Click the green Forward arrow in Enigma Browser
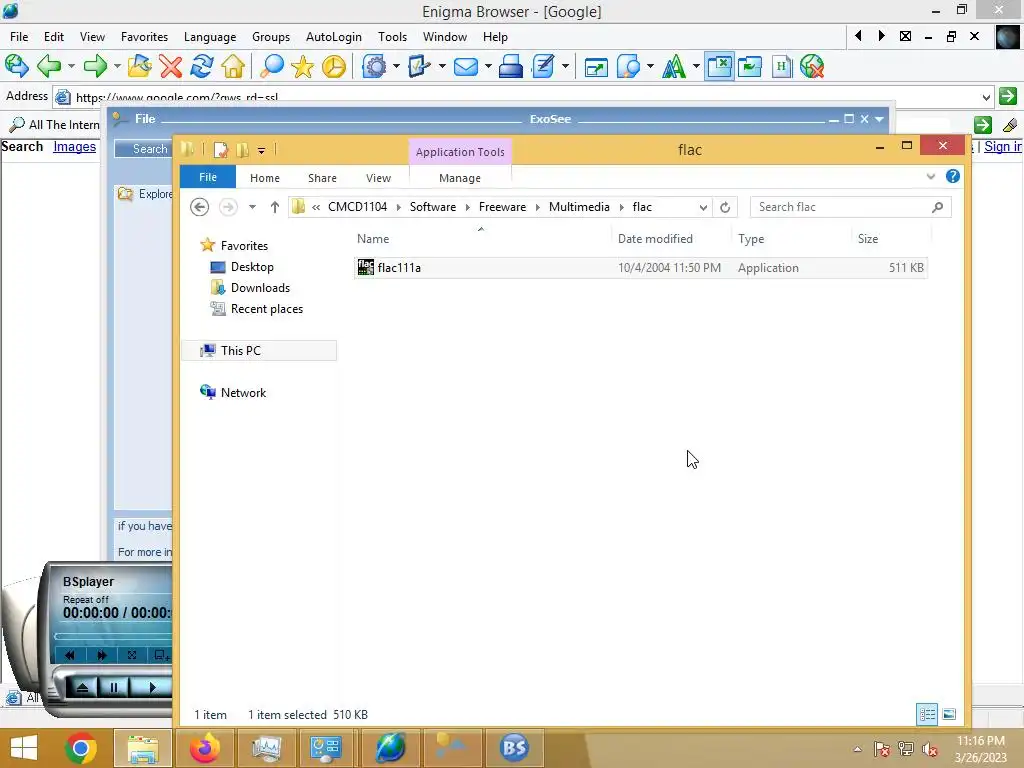The image size is (1024, 768). coord(95,66)
